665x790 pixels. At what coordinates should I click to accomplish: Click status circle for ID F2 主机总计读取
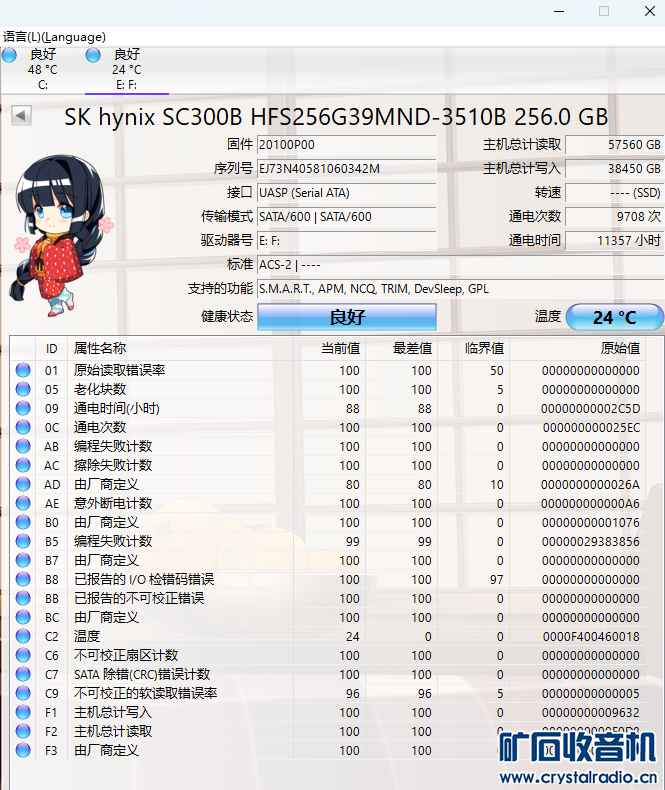click(23, 731)
